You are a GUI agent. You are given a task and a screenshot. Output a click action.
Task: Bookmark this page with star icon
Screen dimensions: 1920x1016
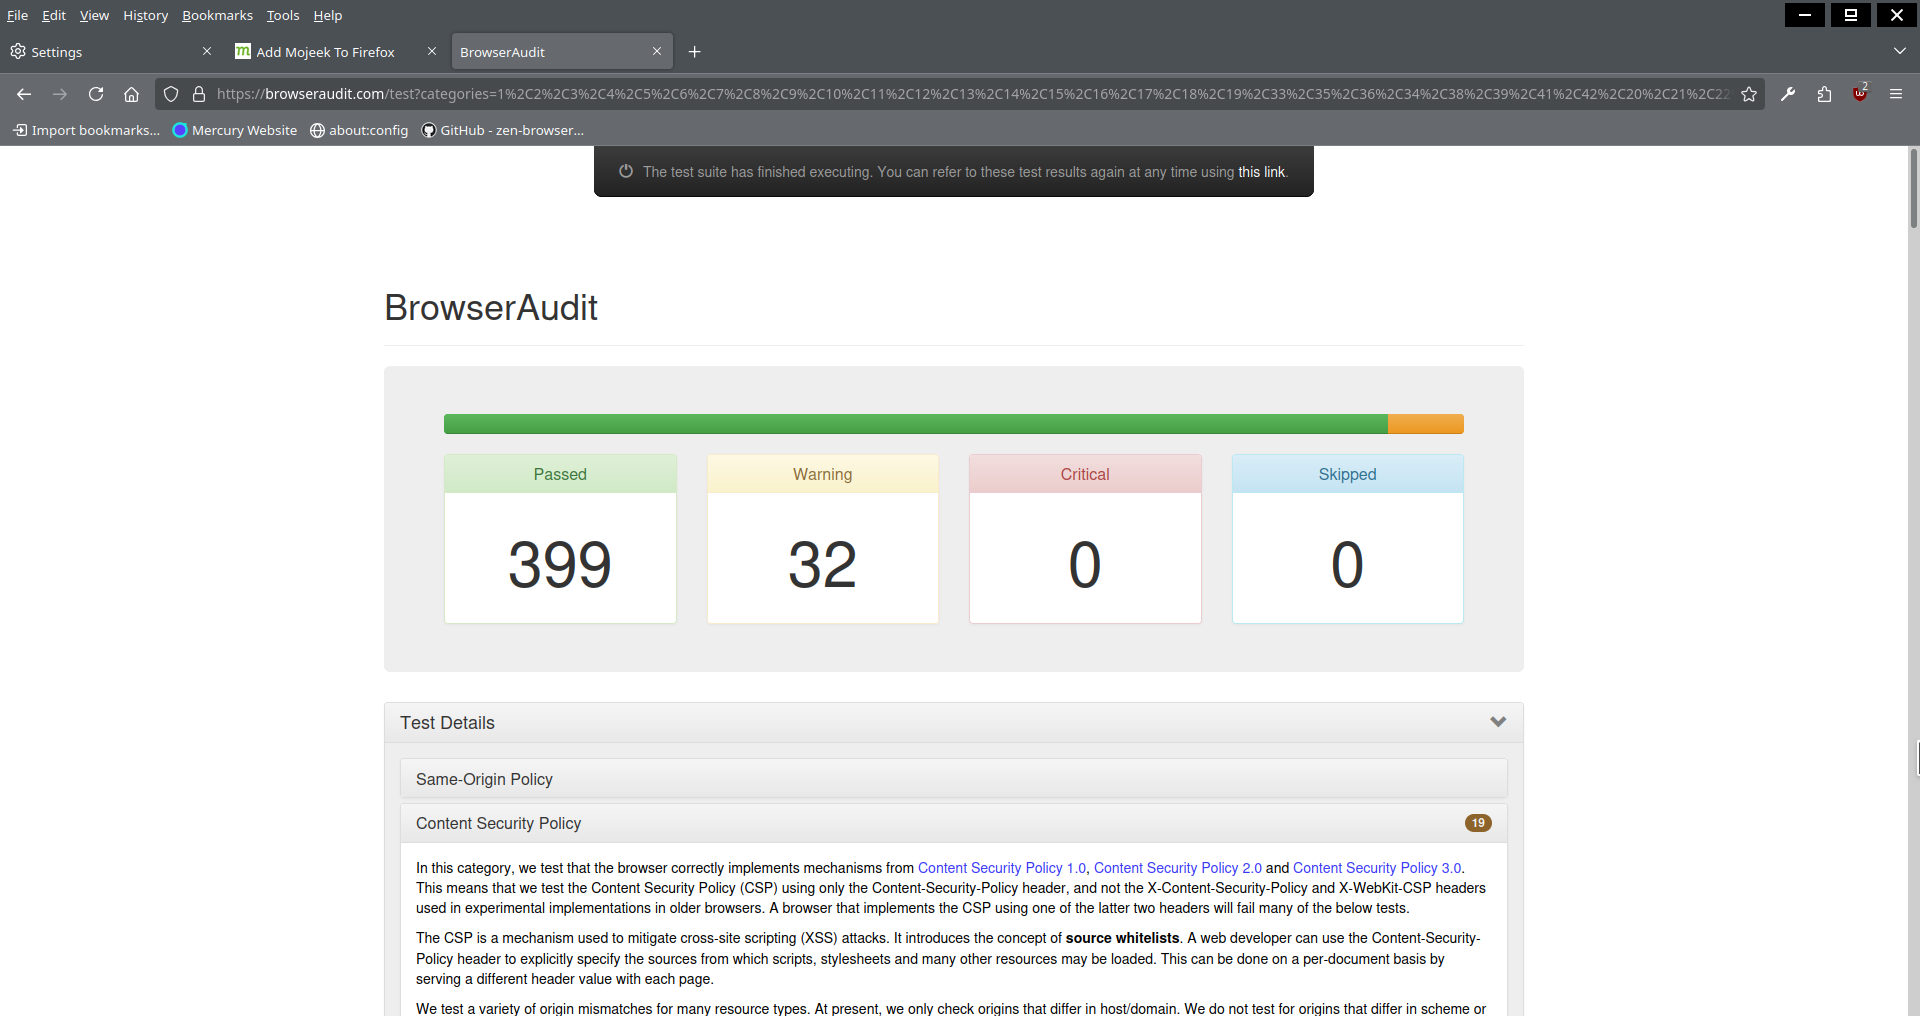click(1749, 94)
